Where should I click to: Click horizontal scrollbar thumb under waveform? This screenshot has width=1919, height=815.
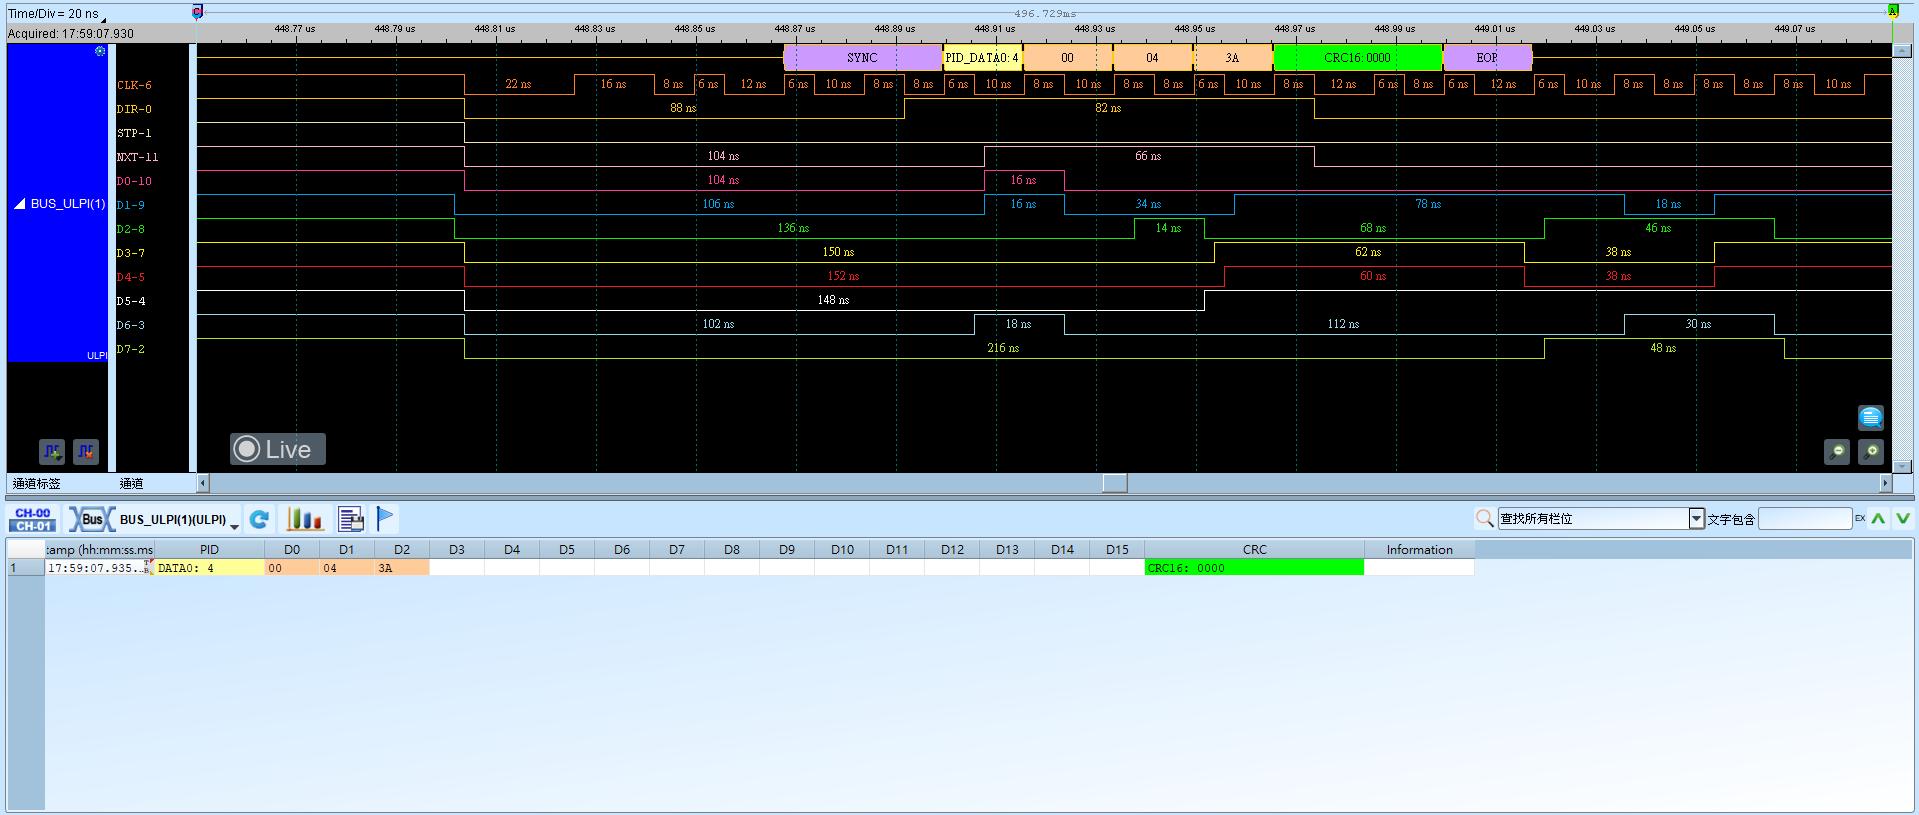[1115, 483]
